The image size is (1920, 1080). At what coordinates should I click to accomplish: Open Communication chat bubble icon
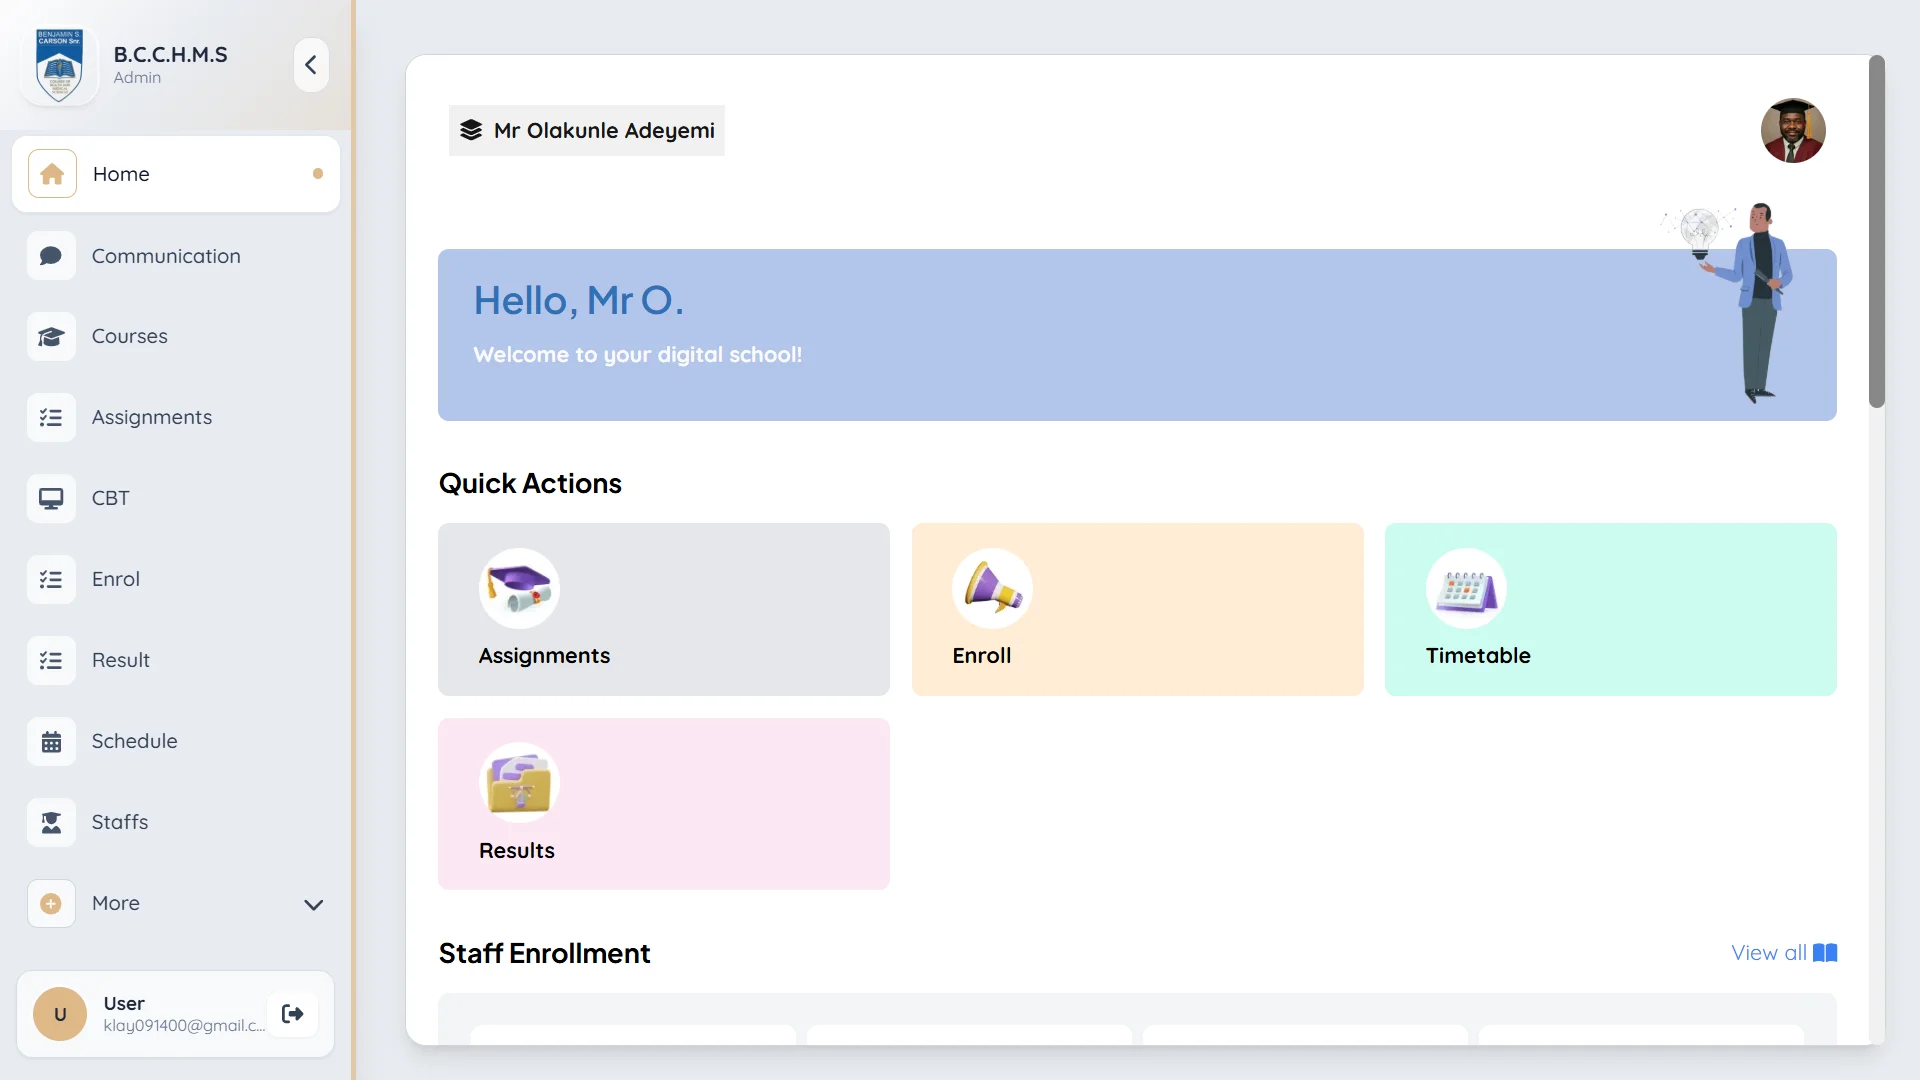[51, 256]
